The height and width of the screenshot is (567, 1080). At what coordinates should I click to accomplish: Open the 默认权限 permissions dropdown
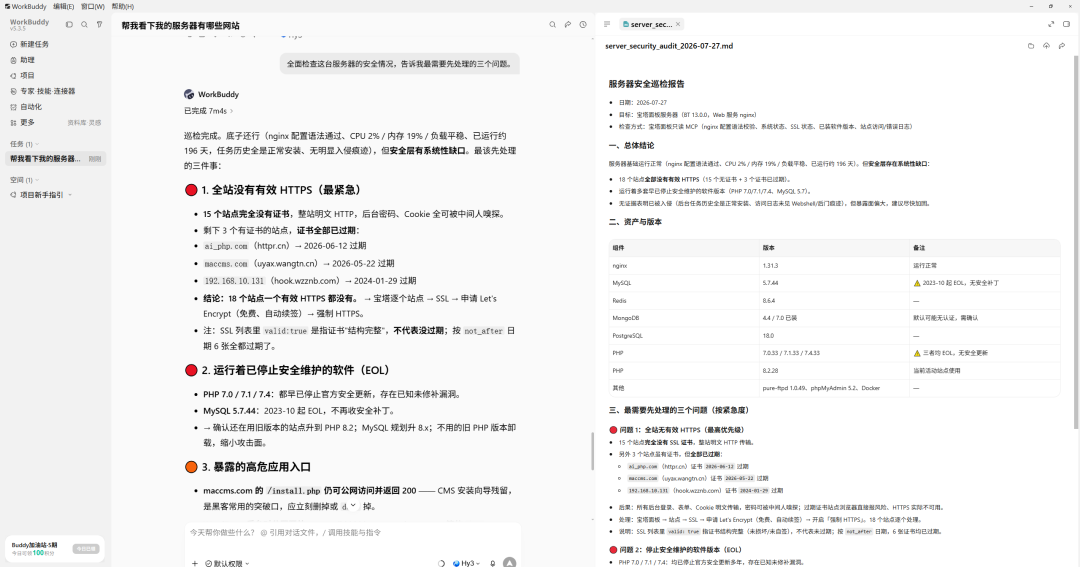227,563
